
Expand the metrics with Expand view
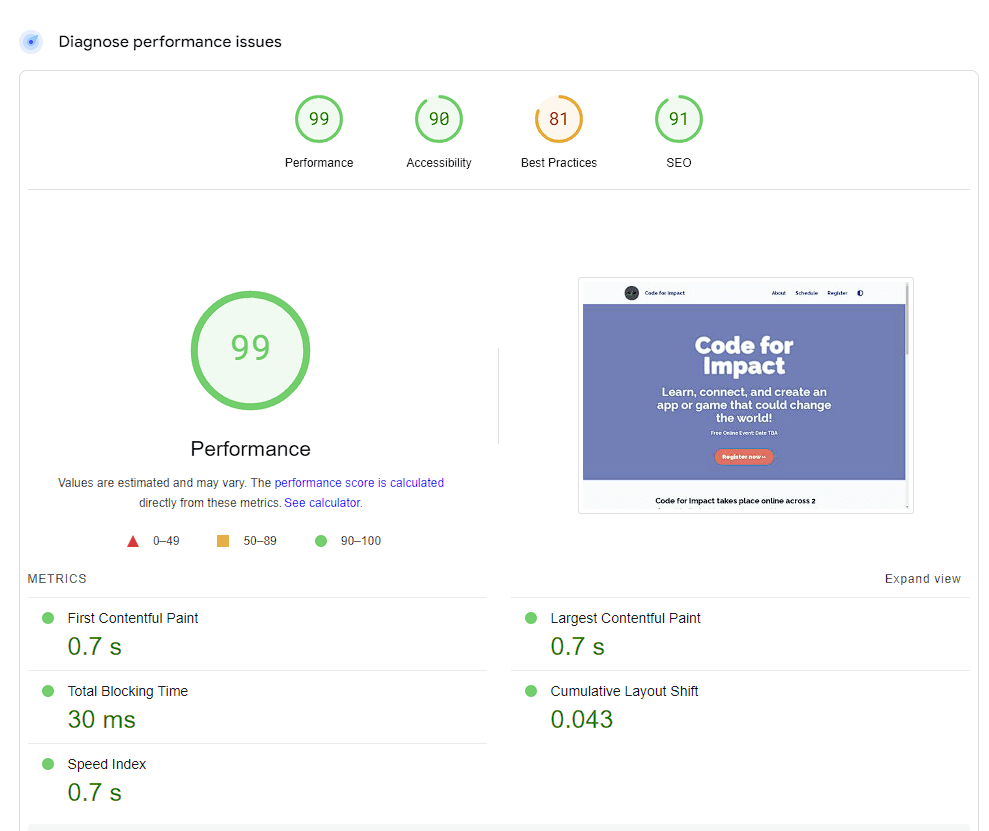click(922, 579)
